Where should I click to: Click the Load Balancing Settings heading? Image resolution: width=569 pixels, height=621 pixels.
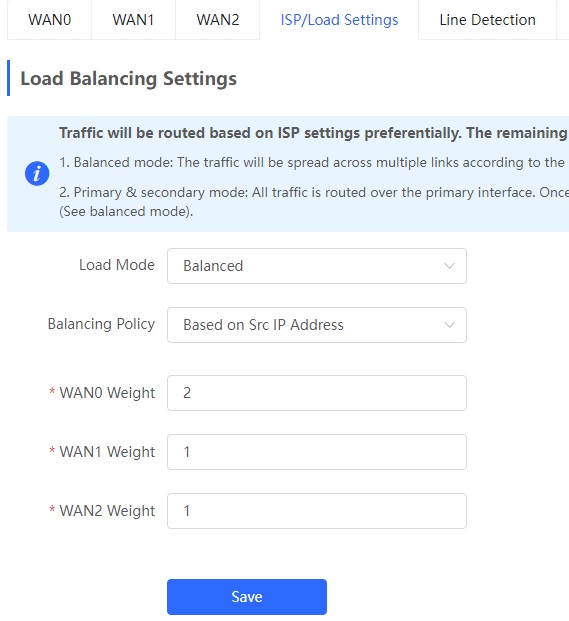[128, 78]
